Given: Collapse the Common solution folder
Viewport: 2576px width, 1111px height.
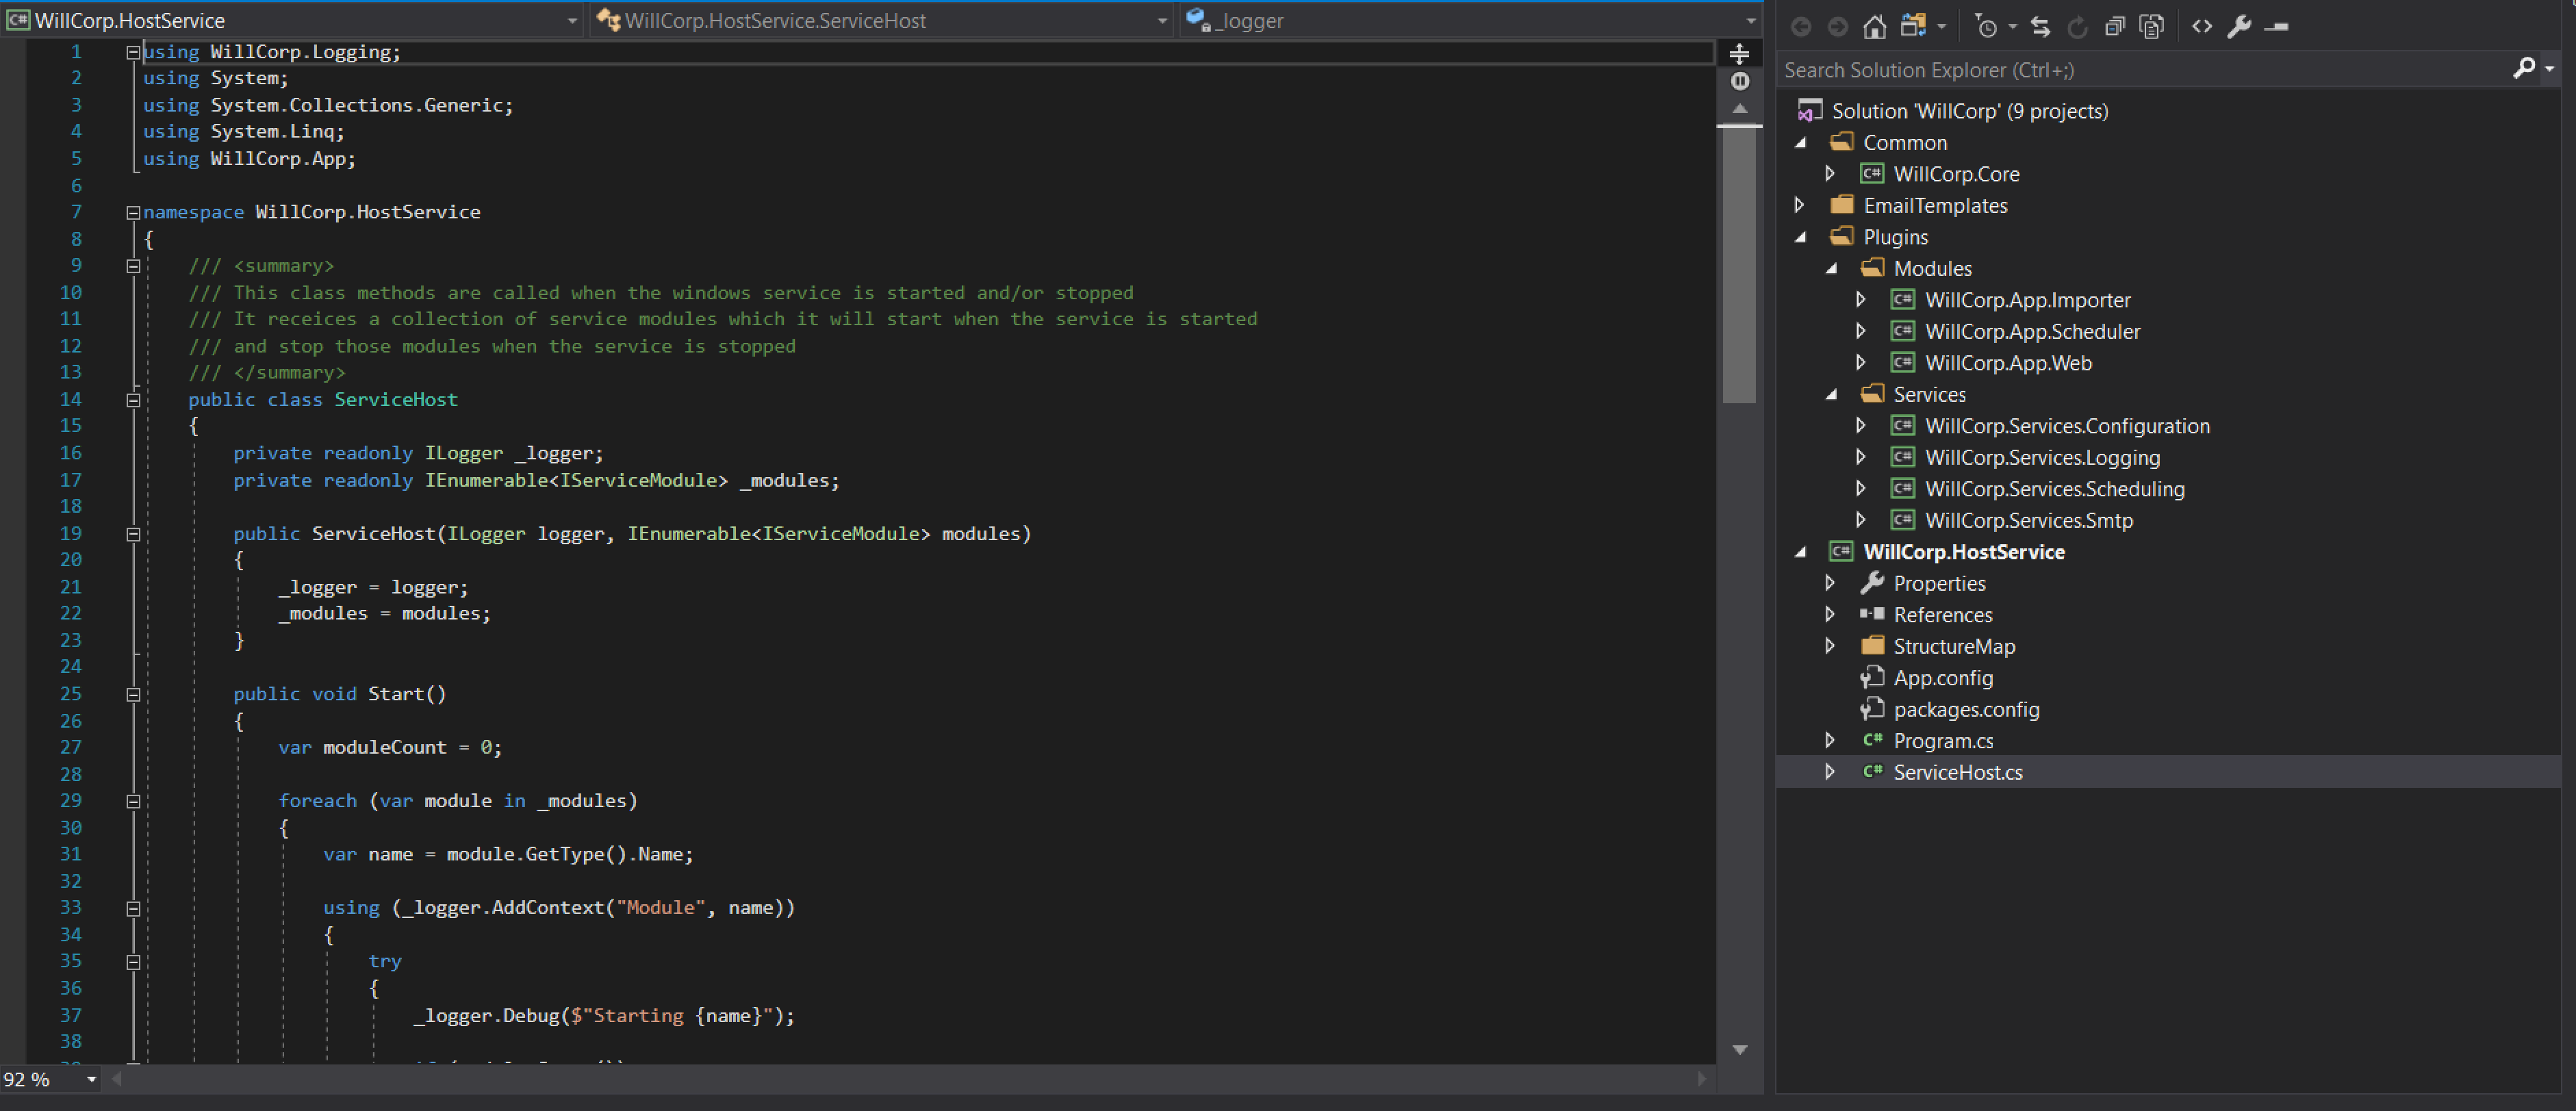Looking at the screenshot, I should click(x=1801, y=143).
